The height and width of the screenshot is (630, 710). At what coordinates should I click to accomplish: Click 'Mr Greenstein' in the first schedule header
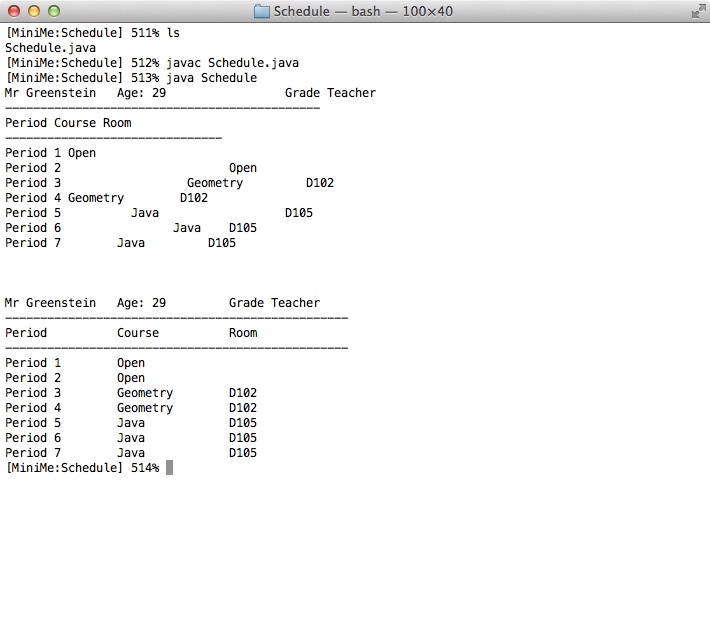tap(50, 93)
